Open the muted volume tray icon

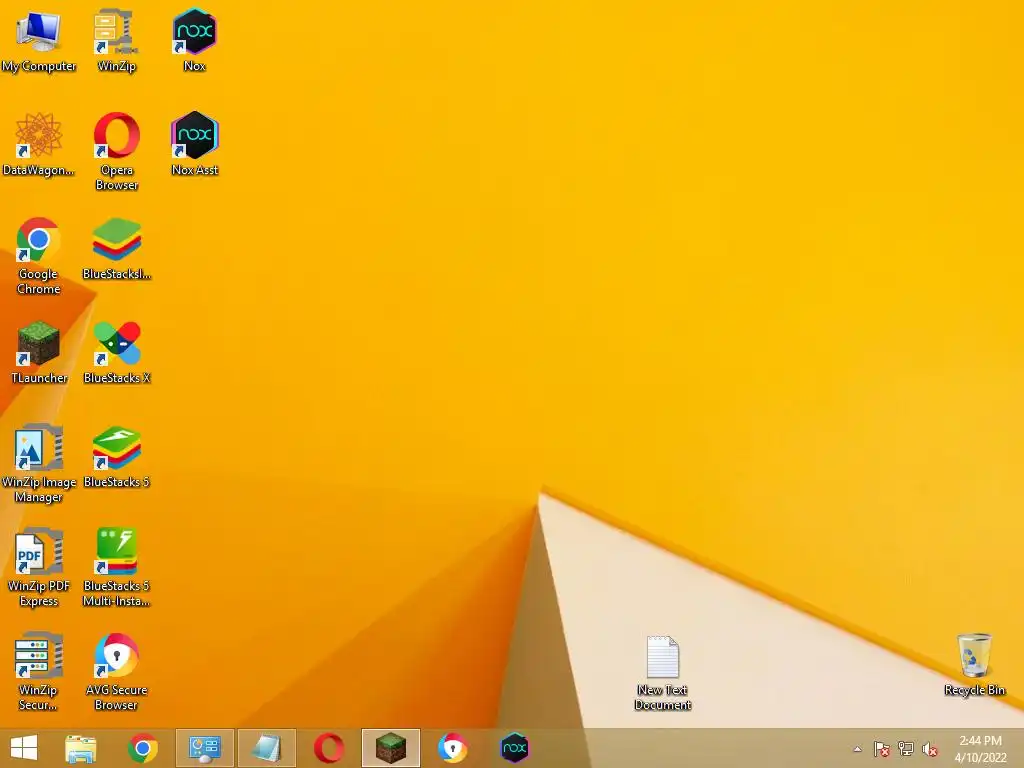(x=930, y=749)
